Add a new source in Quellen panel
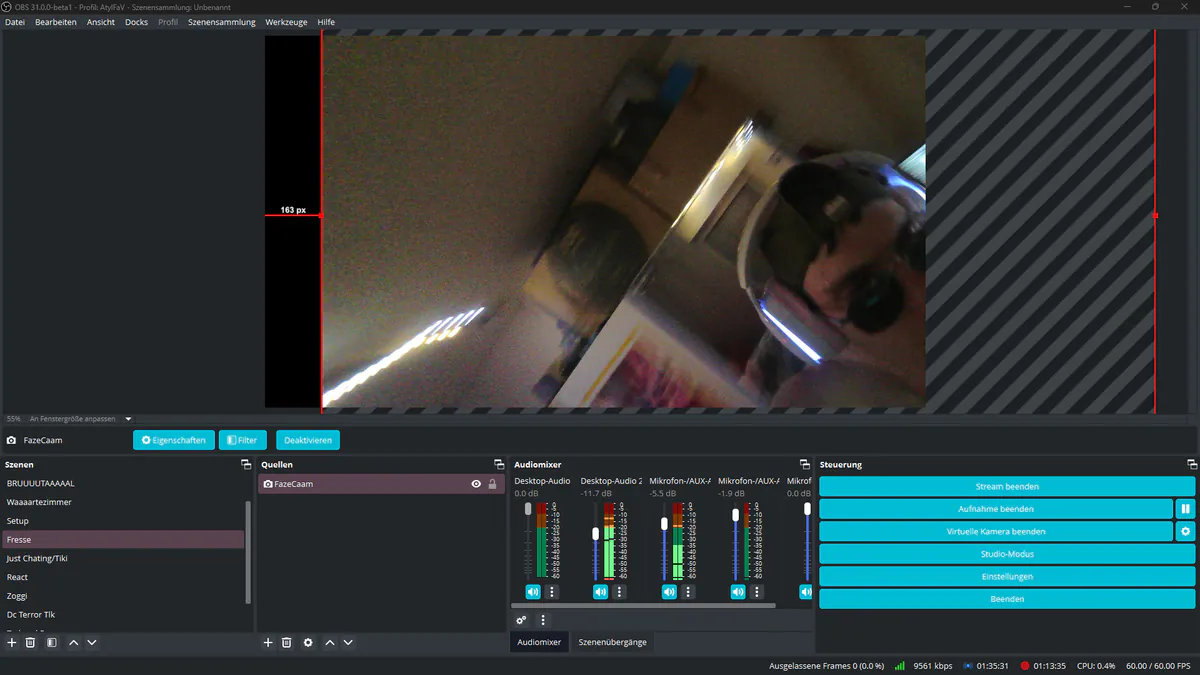 click(x=268, y=643)
